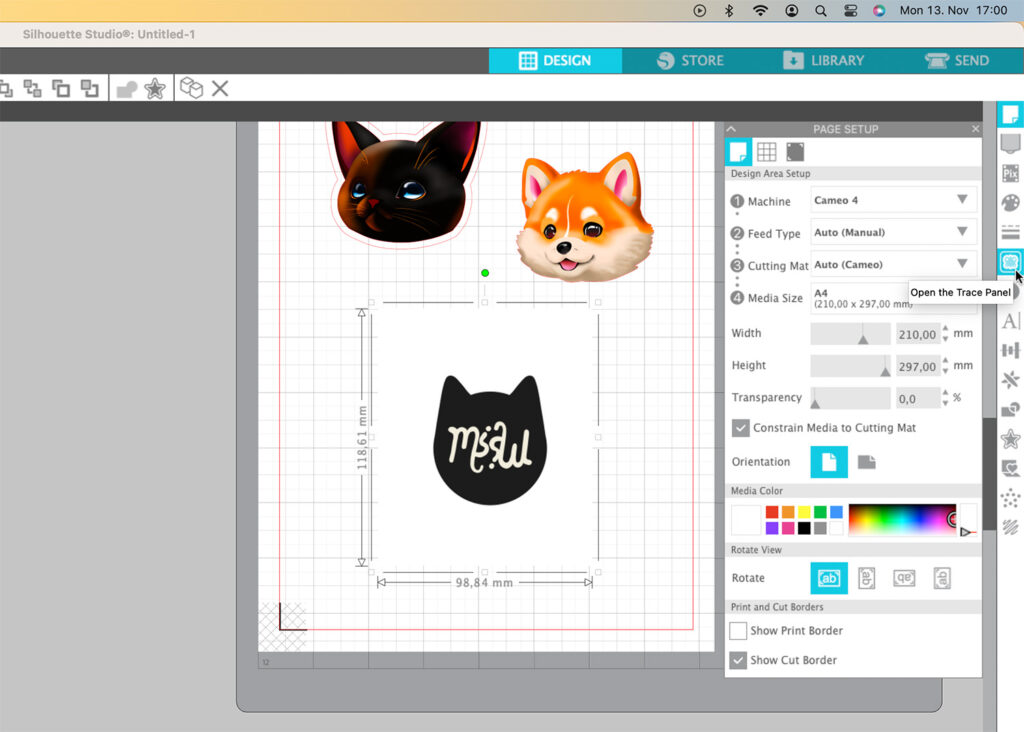Screen dimensions: 1024x732
Task: Enable Show Print Border checkbox
Action: point(739,631)
